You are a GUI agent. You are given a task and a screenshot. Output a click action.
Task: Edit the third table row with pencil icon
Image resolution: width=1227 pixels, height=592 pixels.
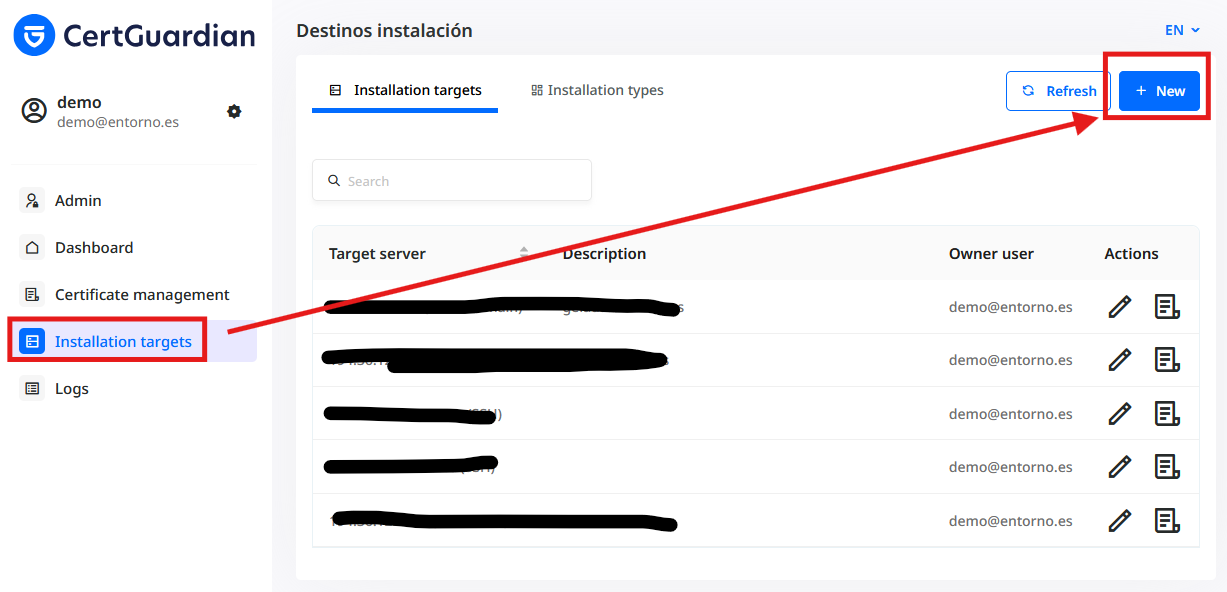[1120, 413]
